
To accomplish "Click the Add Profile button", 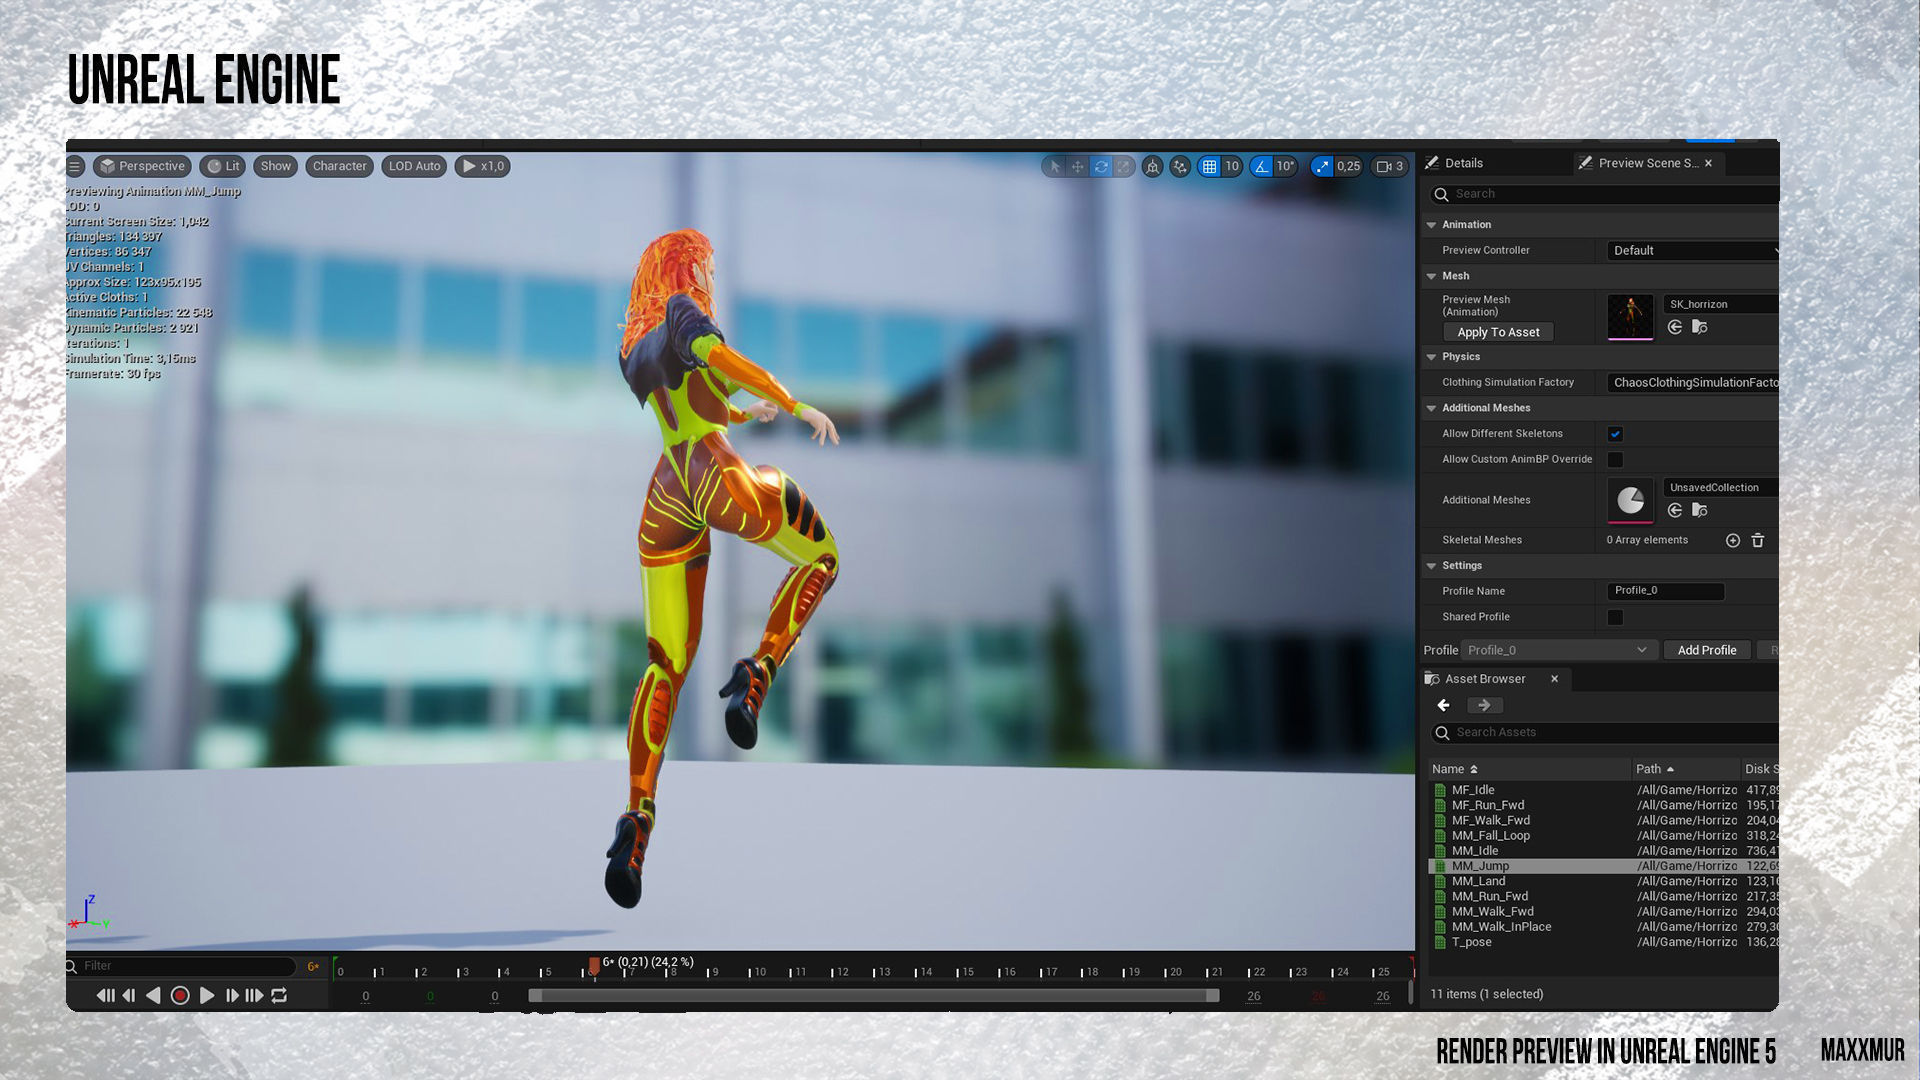I will (x=1707, y=650).
